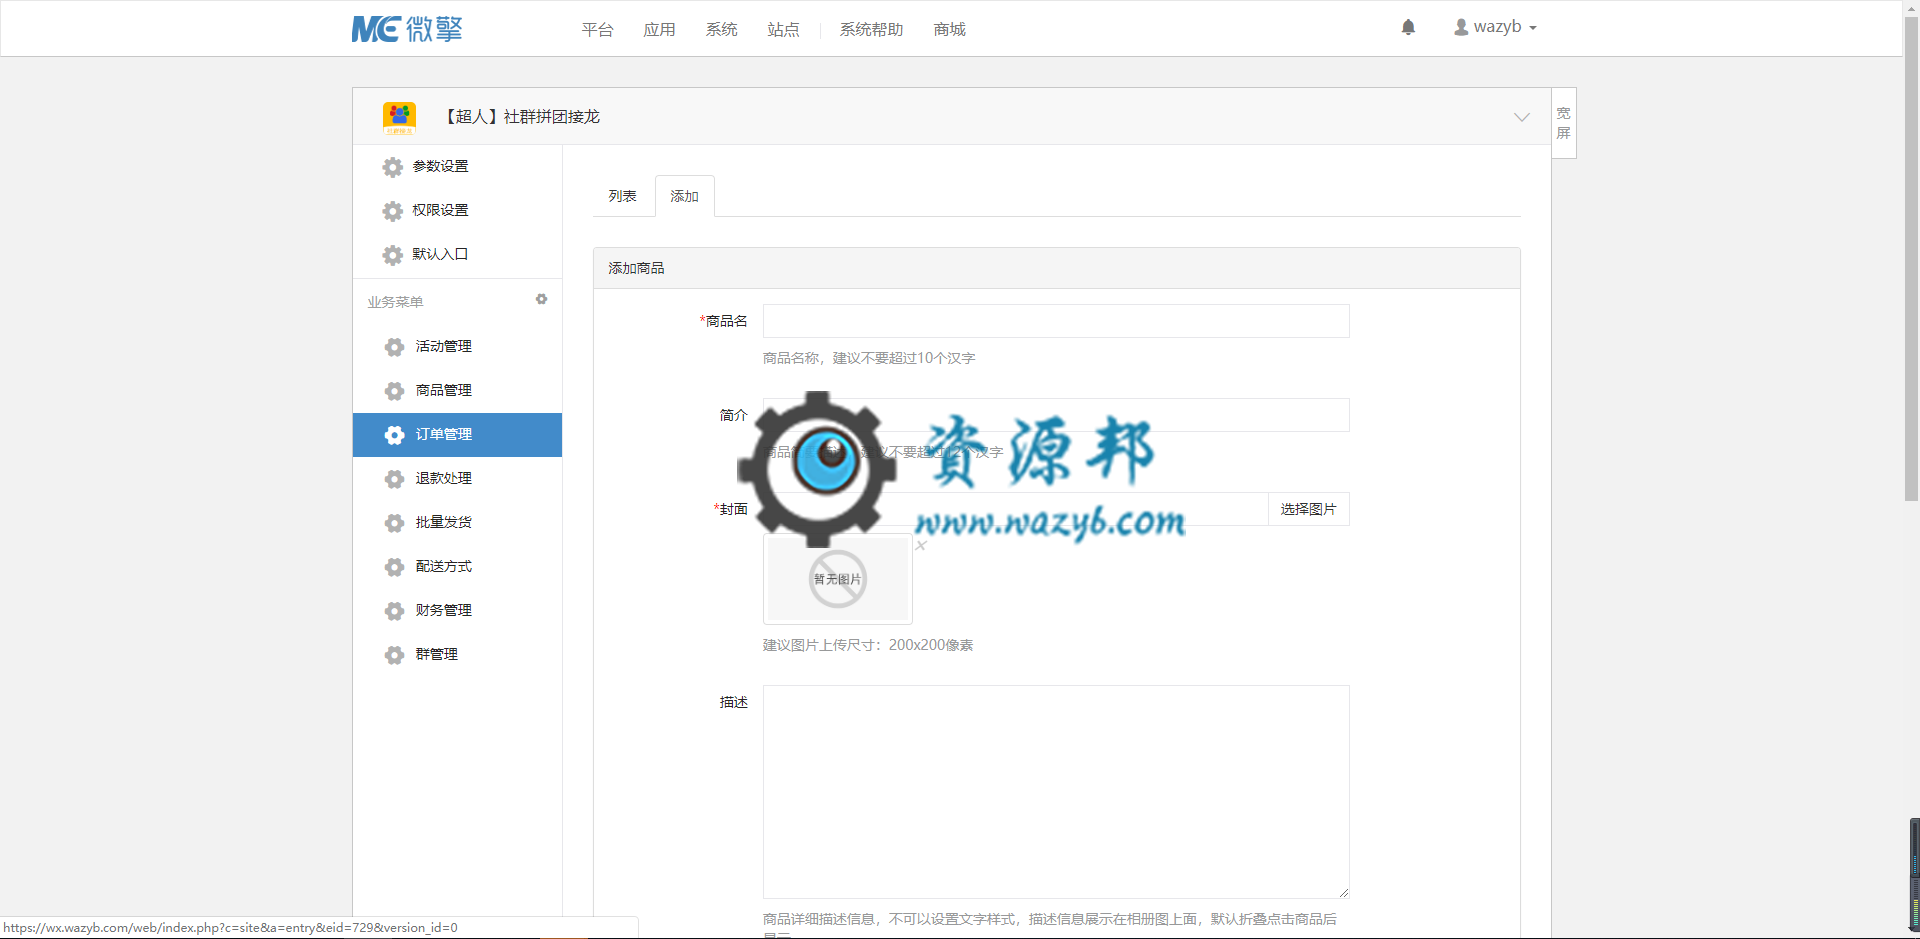Click the user avatar icon beside wazyb
Image resolution: width=1920 pixels, height=939 pixels.
click(1461, 27)
